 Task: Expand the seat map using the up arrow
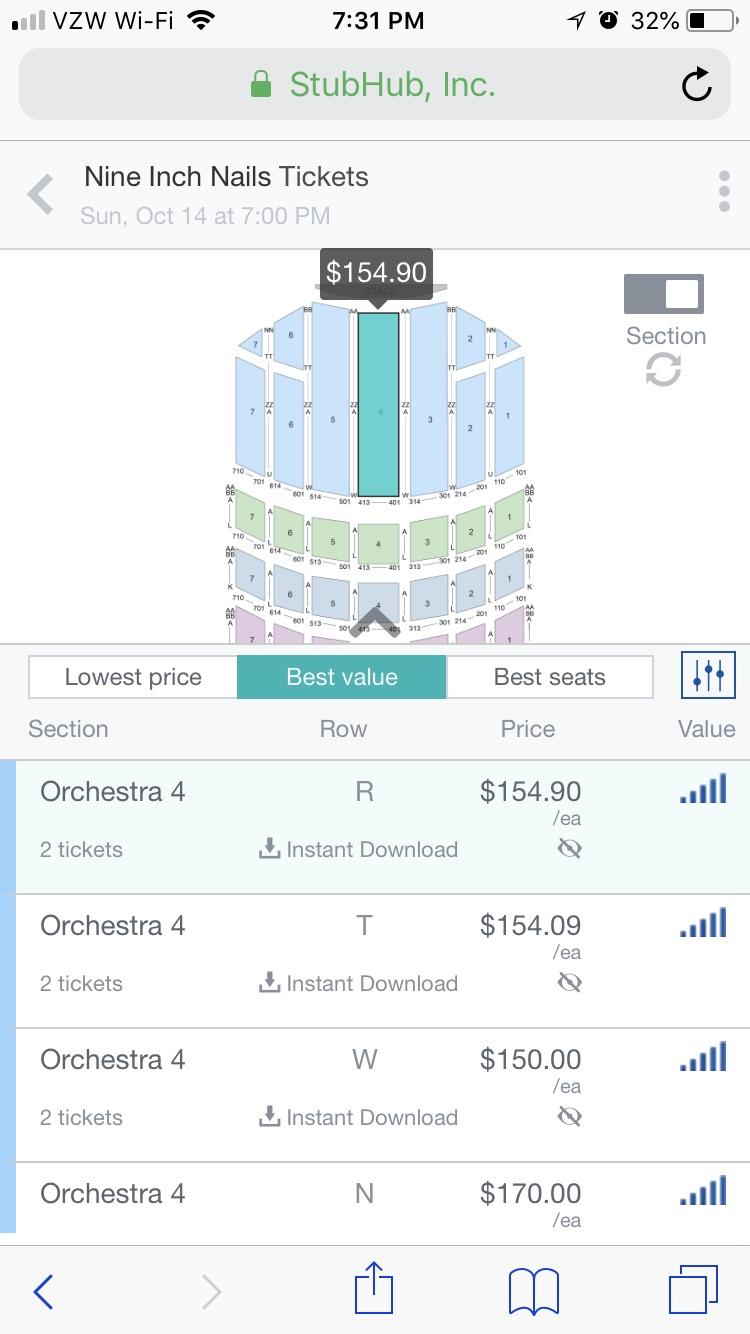pyautogui.click(x=375, y=621)
